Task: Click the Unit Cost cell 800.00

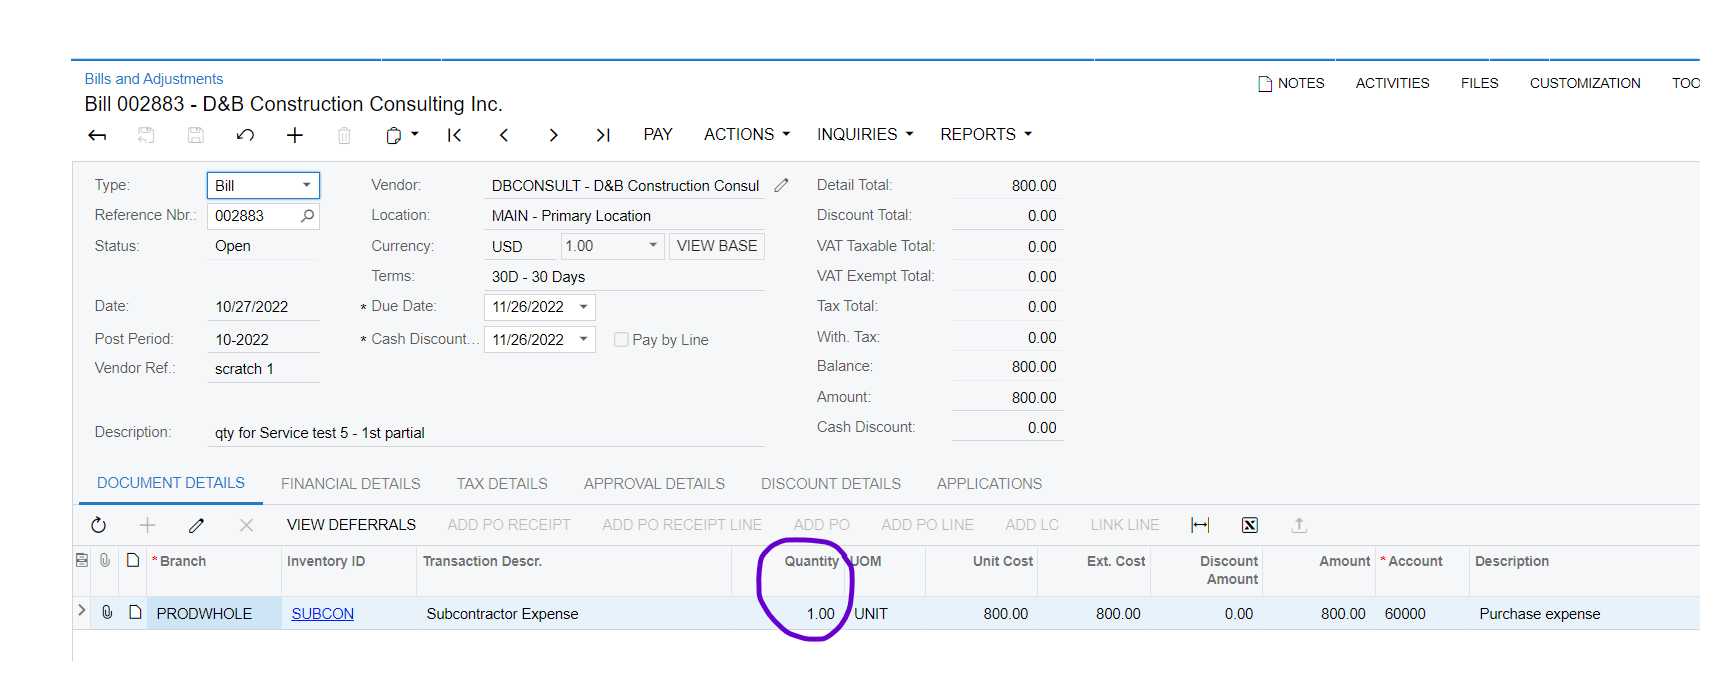Action: click(980, 613)
